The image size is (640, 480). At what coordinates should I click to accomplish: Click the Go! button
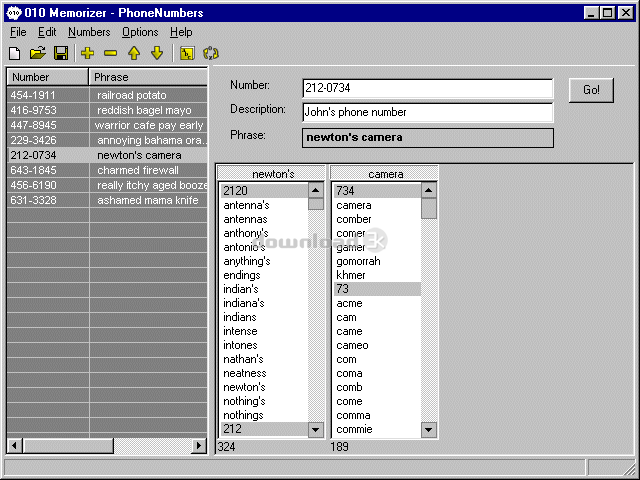coord(591,90)
